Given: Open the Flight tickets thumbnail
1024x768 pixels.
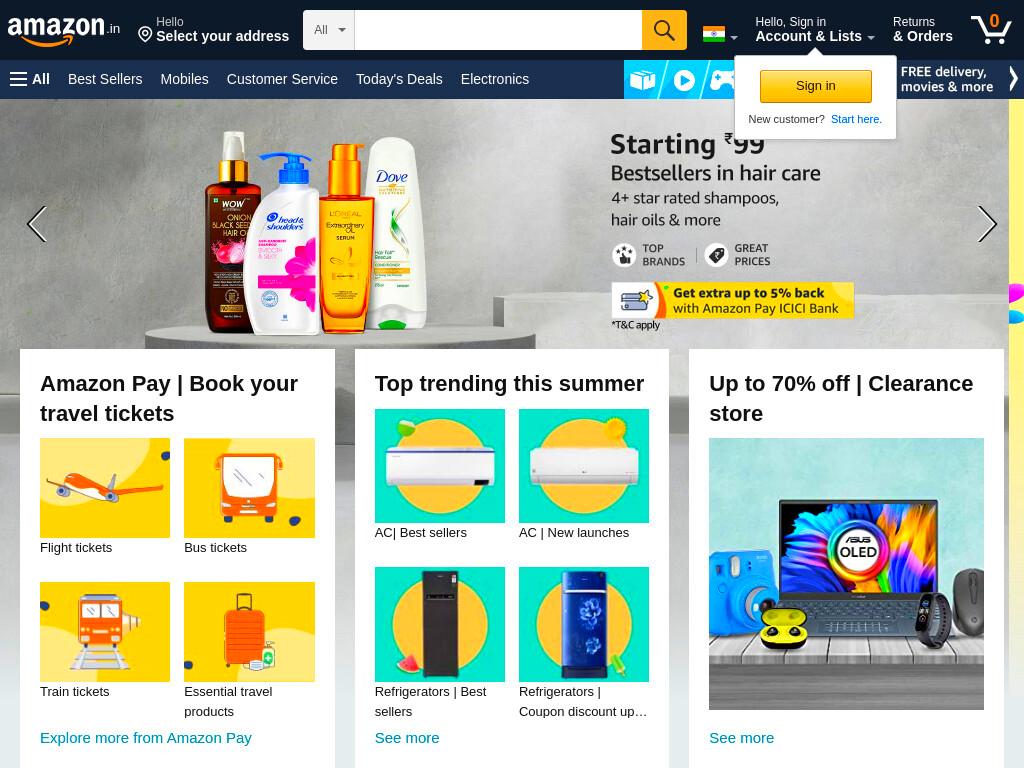Looking at the screenshot, I should pyautogui.click(x=105, y=488).
